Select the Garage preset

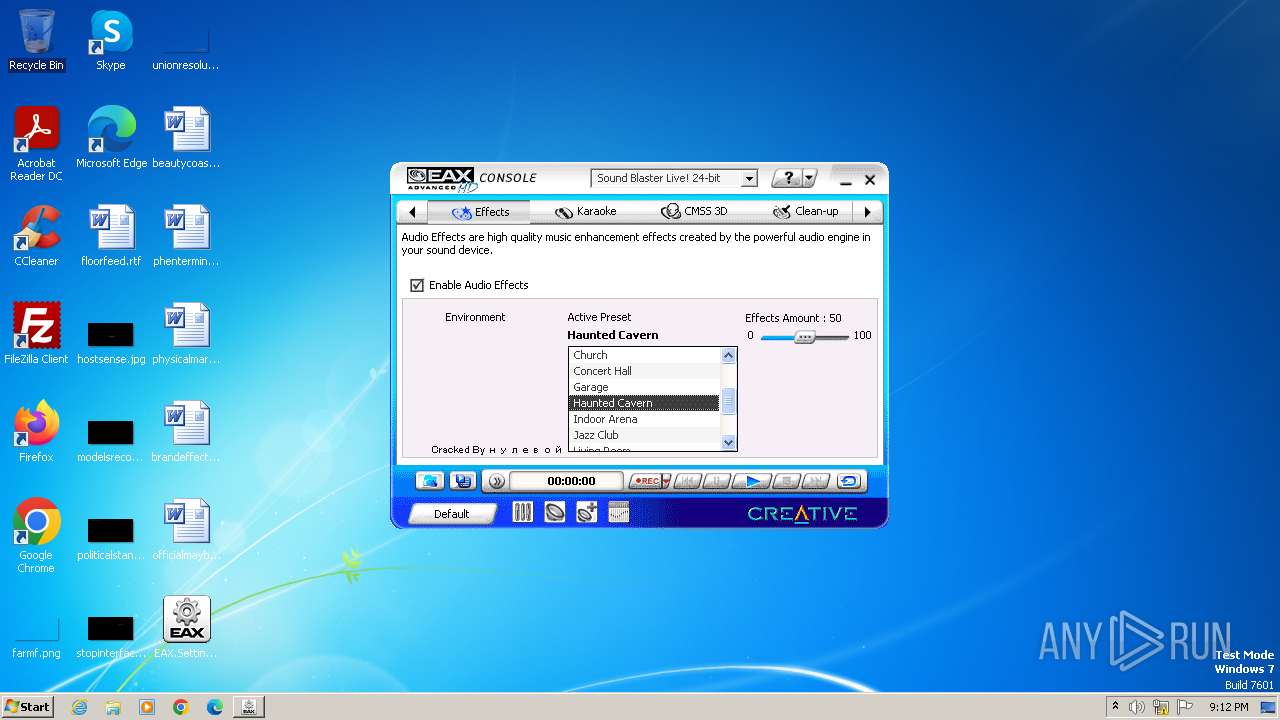click(644, 387)
